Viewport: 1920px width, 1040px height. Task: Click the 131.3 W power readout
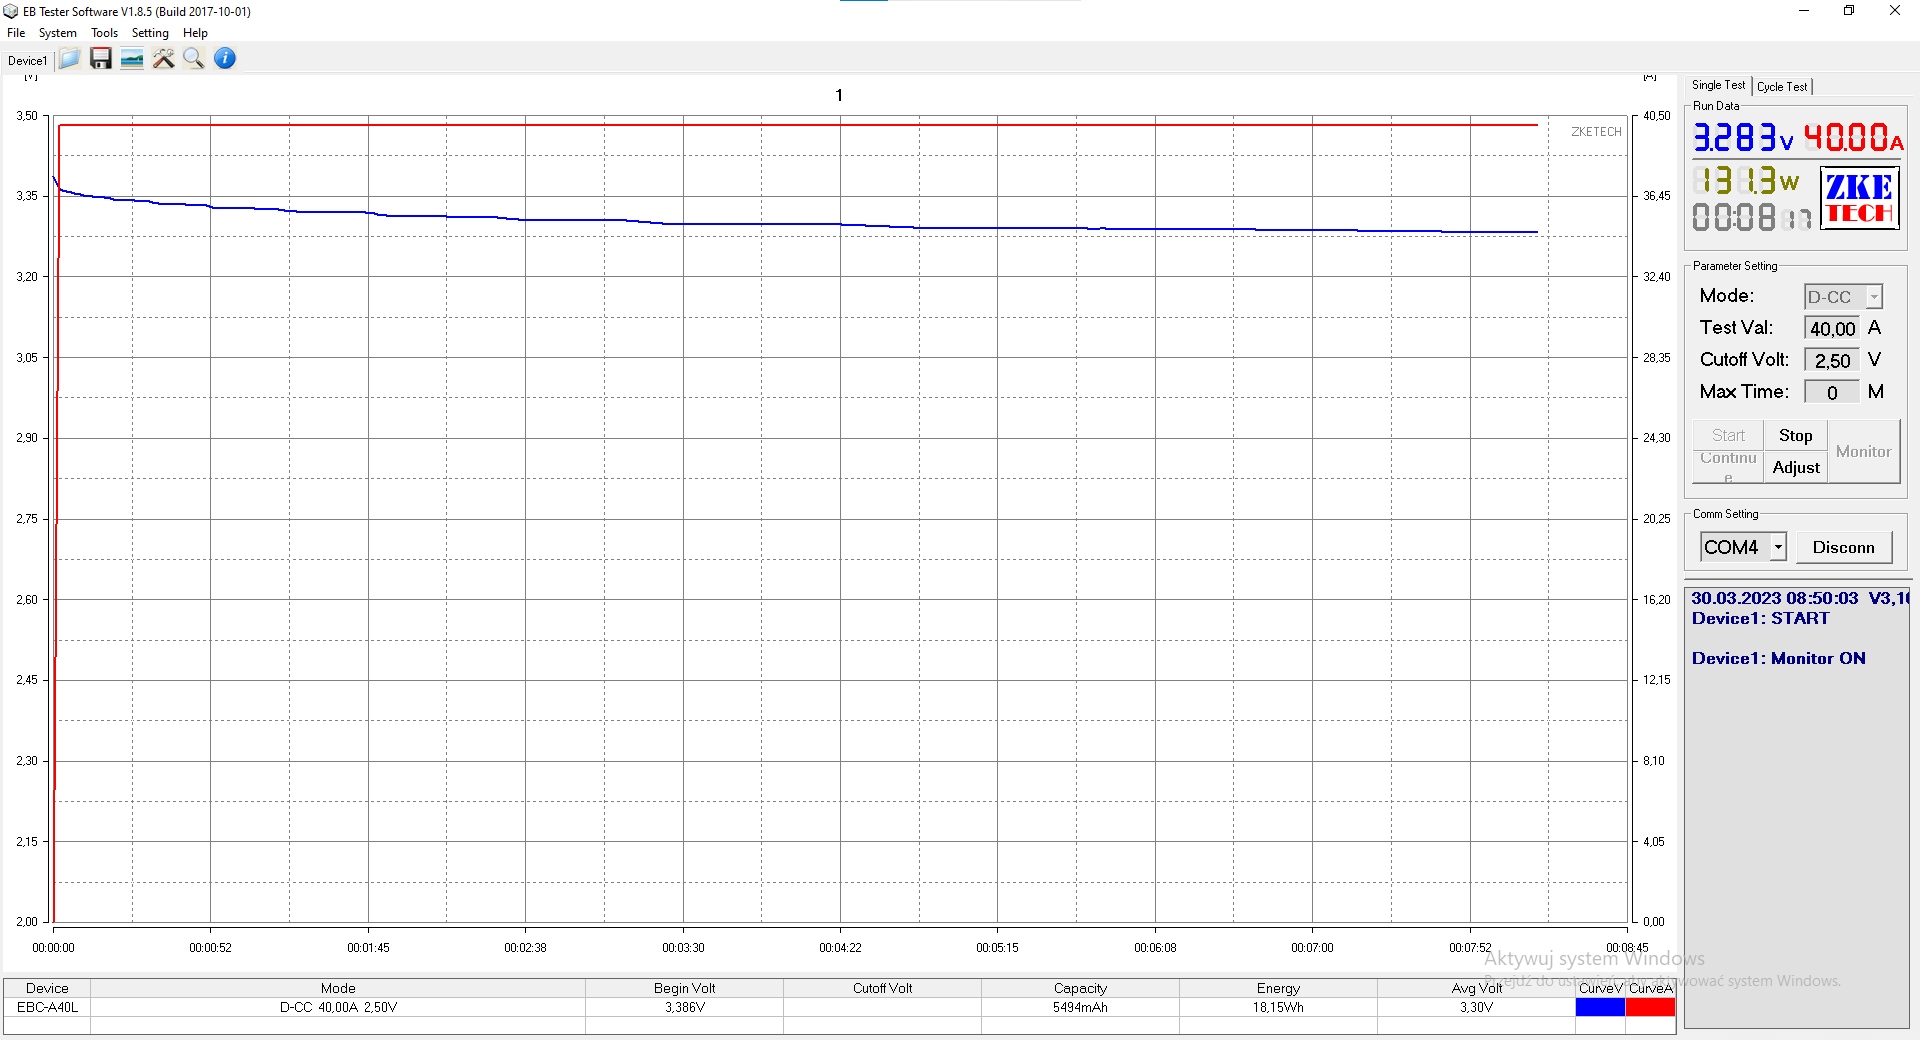[1746, 180]
